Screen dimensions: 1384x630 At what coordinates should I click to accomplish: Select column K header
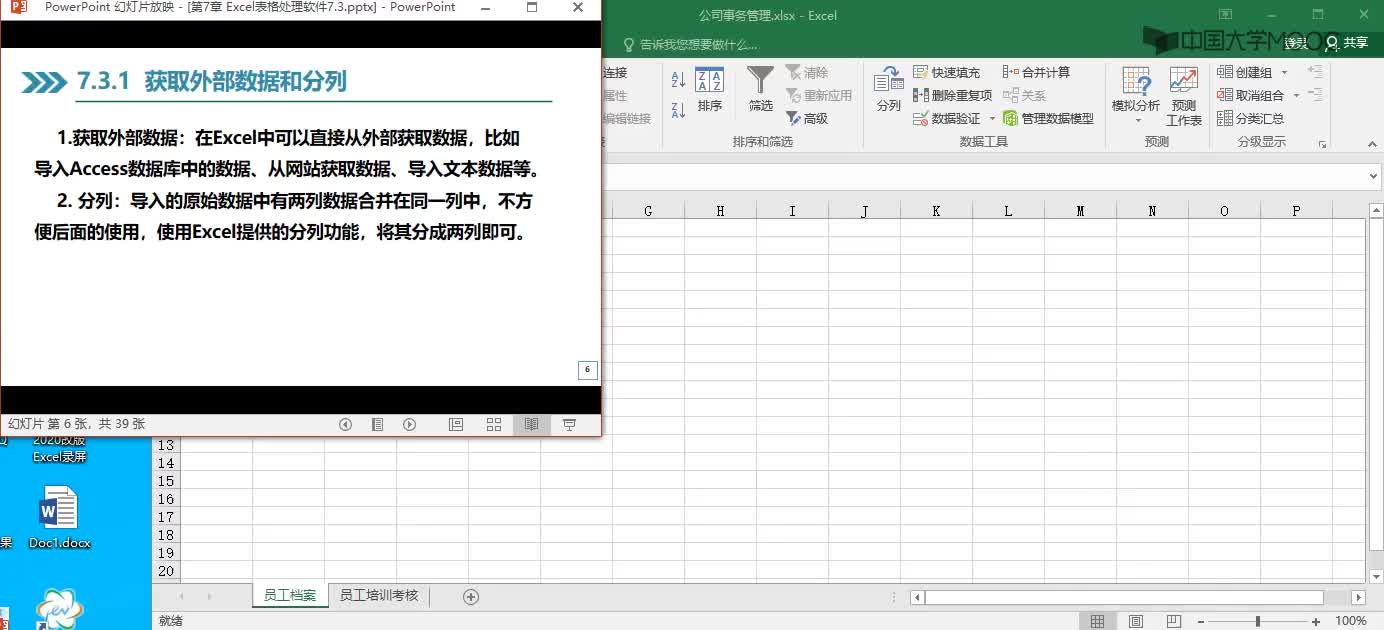click(x=936, y=211)
